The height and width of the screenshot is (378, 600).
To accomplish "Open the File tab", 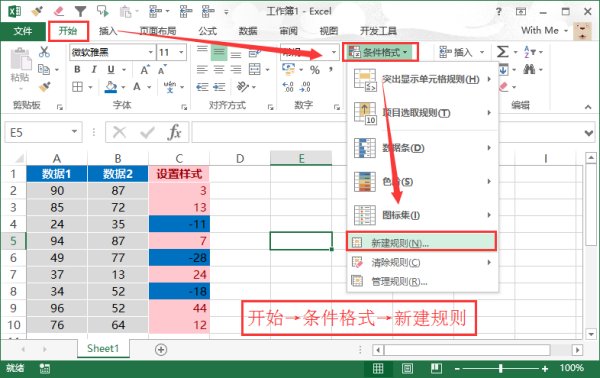I will pyautogui.click(x=23, y=31).
